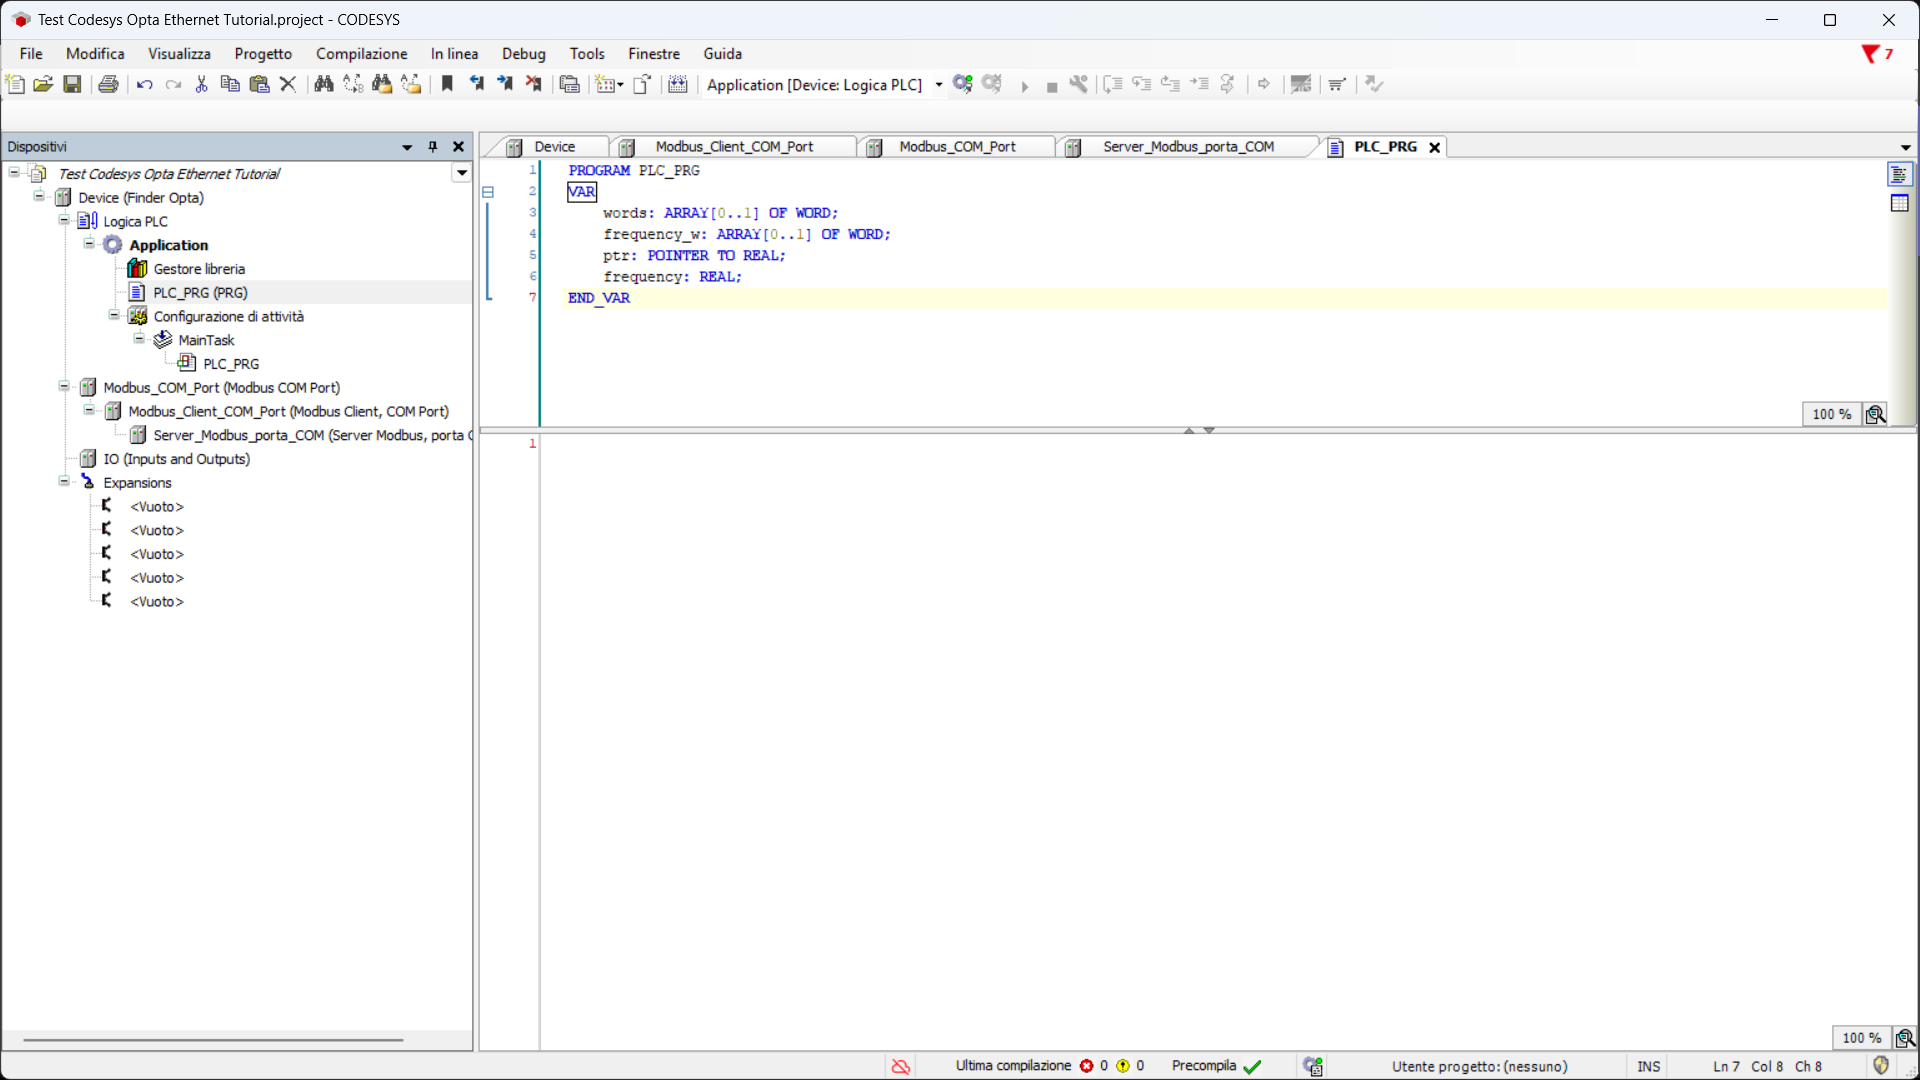Select Gestore libreria in the device tree
The width and height of the screenshot is (1920, 1080).
click(198, 269)
